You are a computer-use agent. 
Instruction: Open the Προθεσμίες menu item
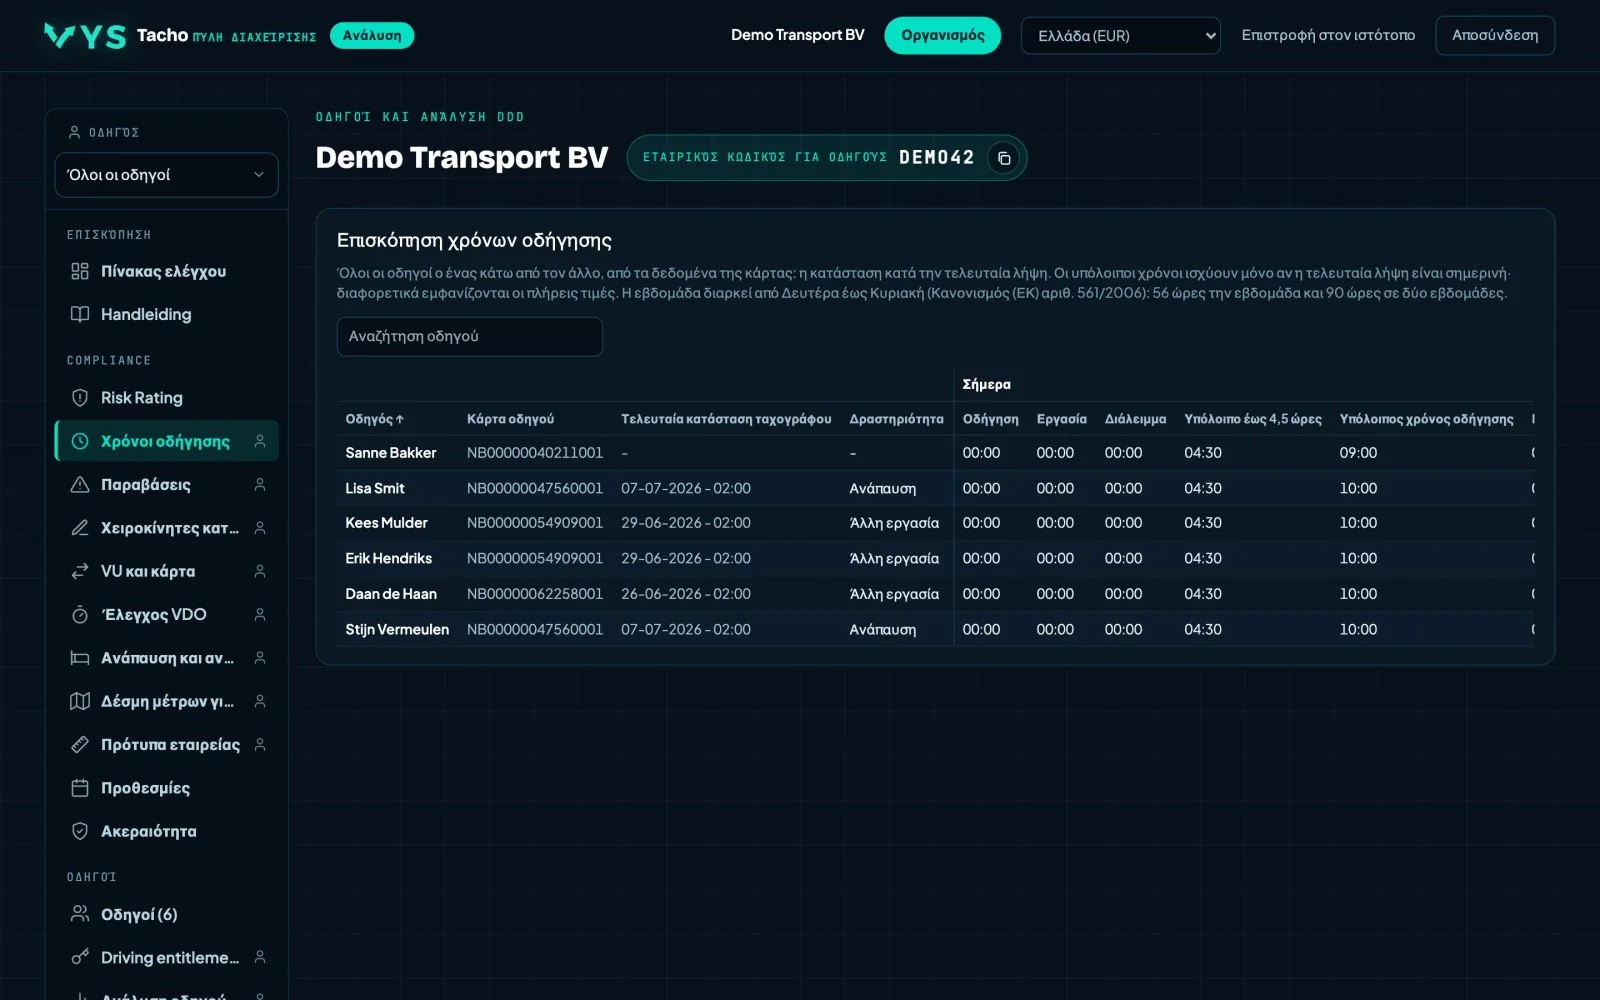pos(166,788)
